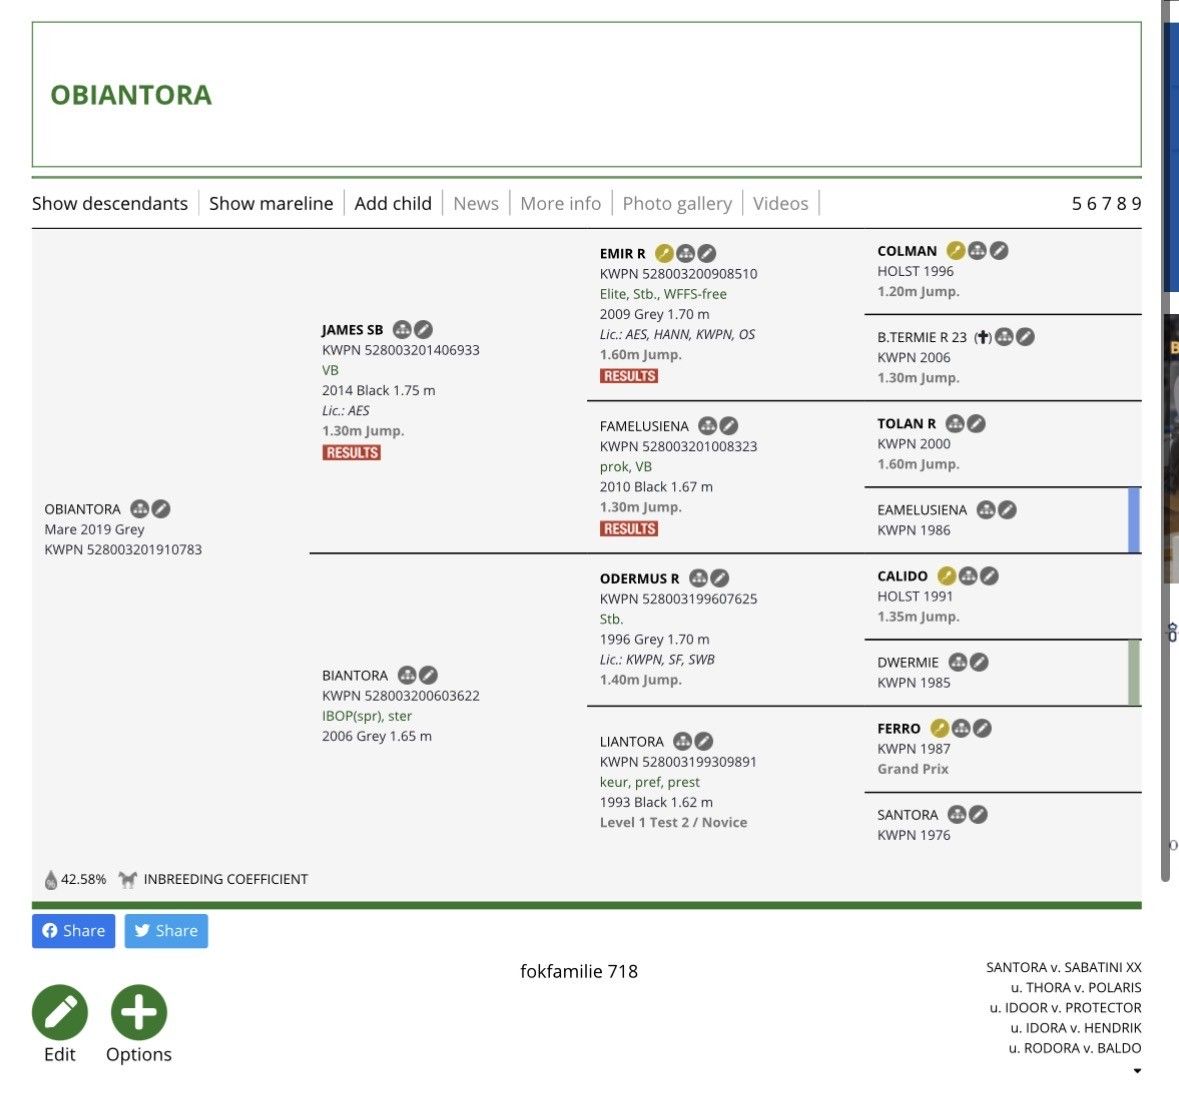Show 9 generations in pedigree
1179x1105 pixels.
(1136, 203)
